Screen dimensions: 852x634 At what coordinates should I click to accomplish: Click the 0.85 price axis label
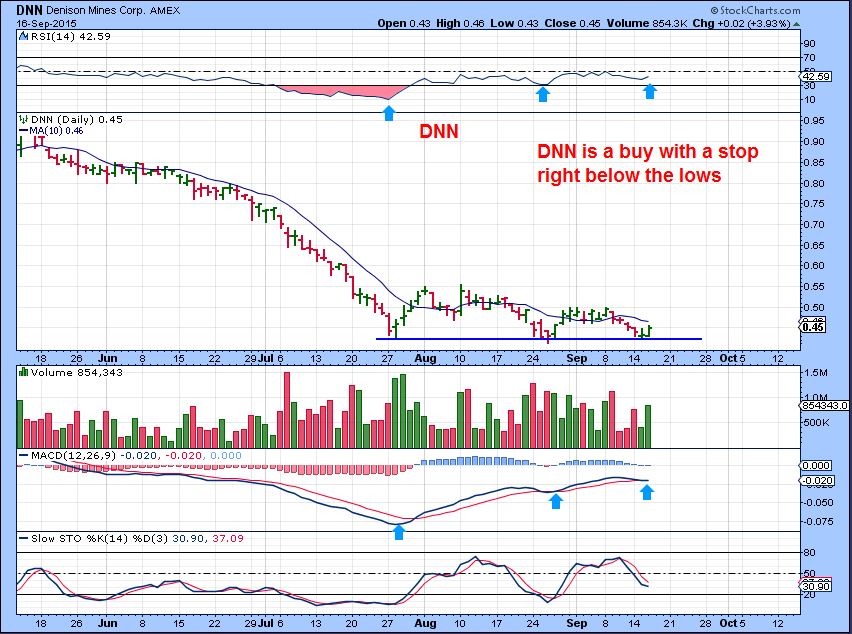[814, 162]
